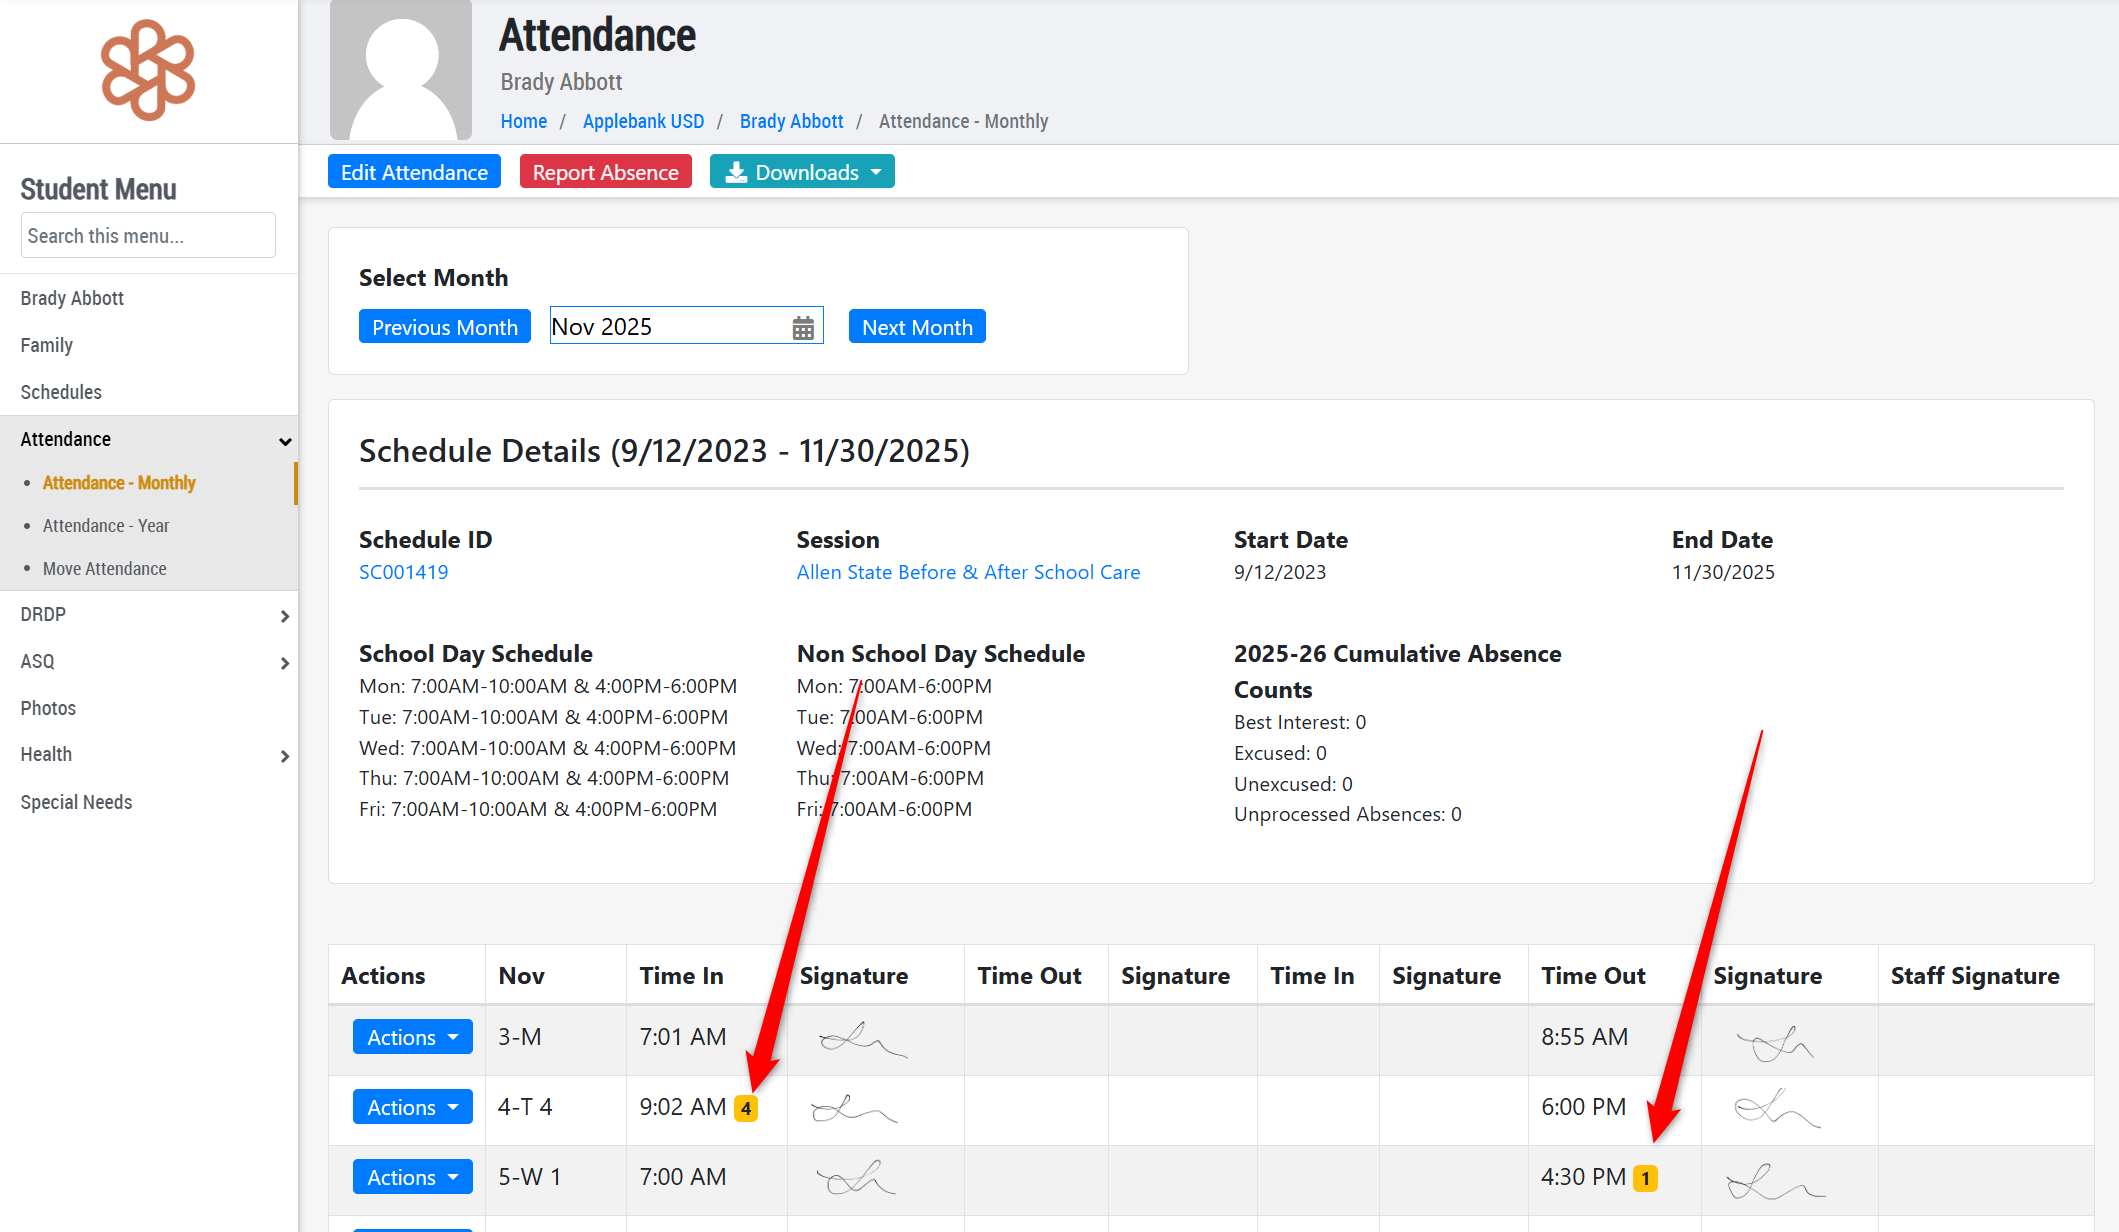Open the schedule ID SC001419 link
Image resolution: width=2119 pixels, height=1232 pixels.
(x=403, y=572)
